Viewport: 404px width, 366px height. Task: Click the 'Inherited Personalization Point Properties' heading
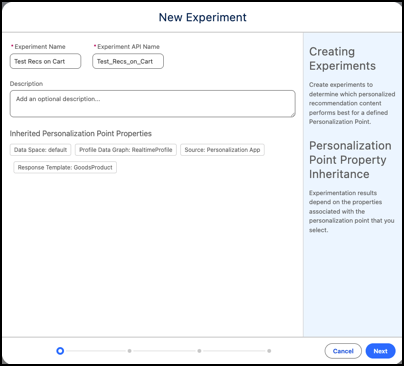(x=81, y=134)
